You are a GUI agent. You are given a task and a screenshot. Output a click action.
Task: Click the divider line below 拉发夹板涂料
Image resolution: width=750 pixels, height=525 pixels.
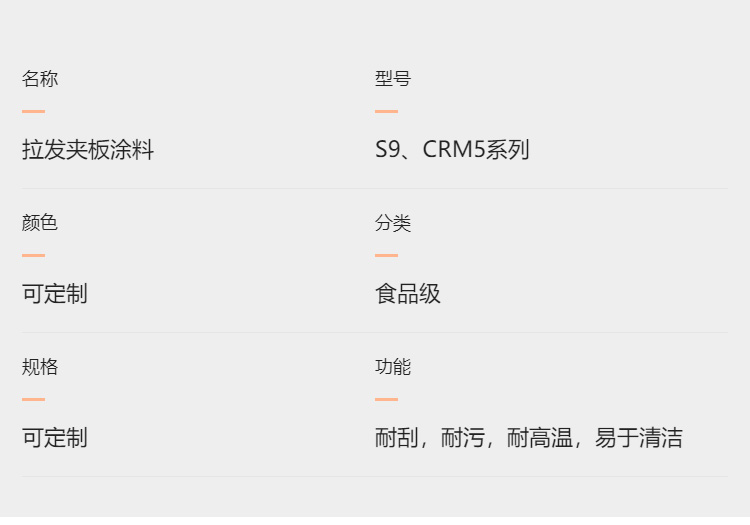[x=375, y=188]
